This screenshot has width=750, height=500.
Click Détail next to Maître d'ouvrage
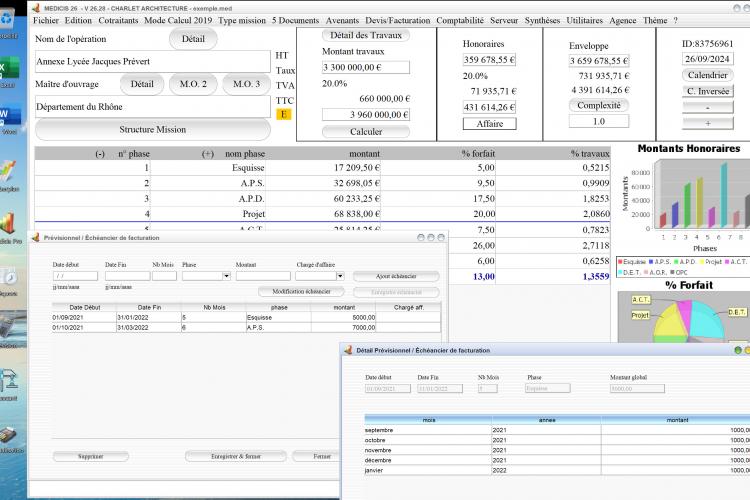pos(142,84)
